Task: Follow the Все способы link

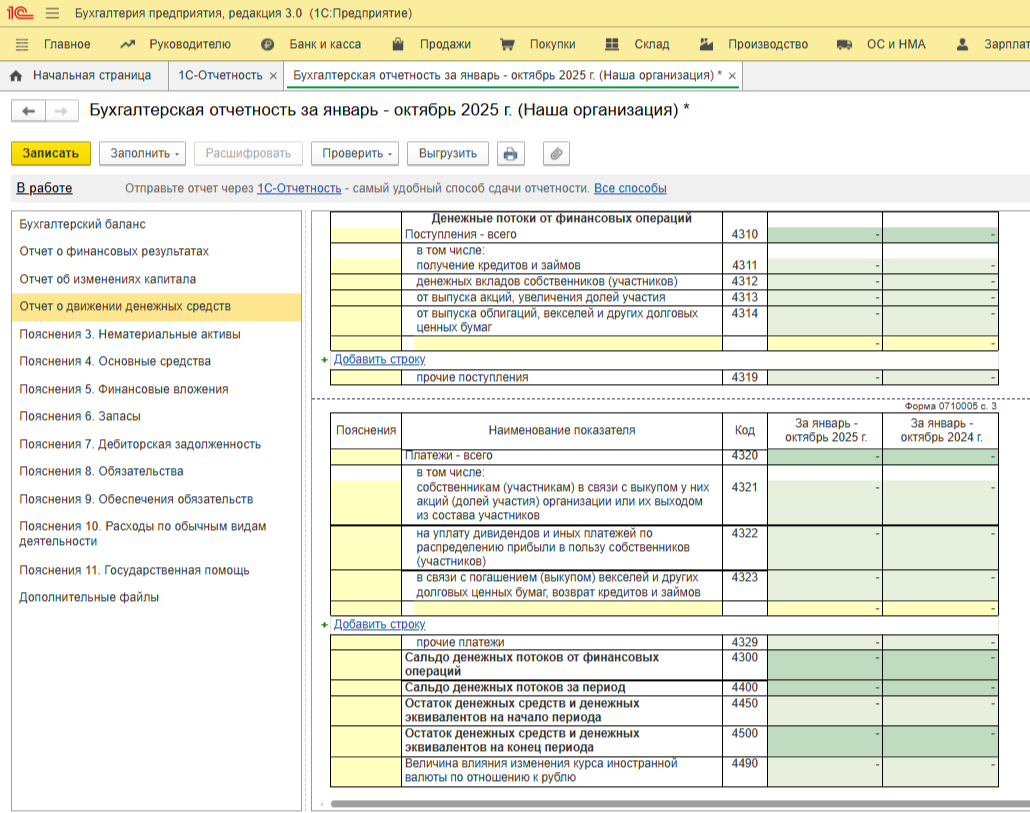Action: tap(630, 188)
